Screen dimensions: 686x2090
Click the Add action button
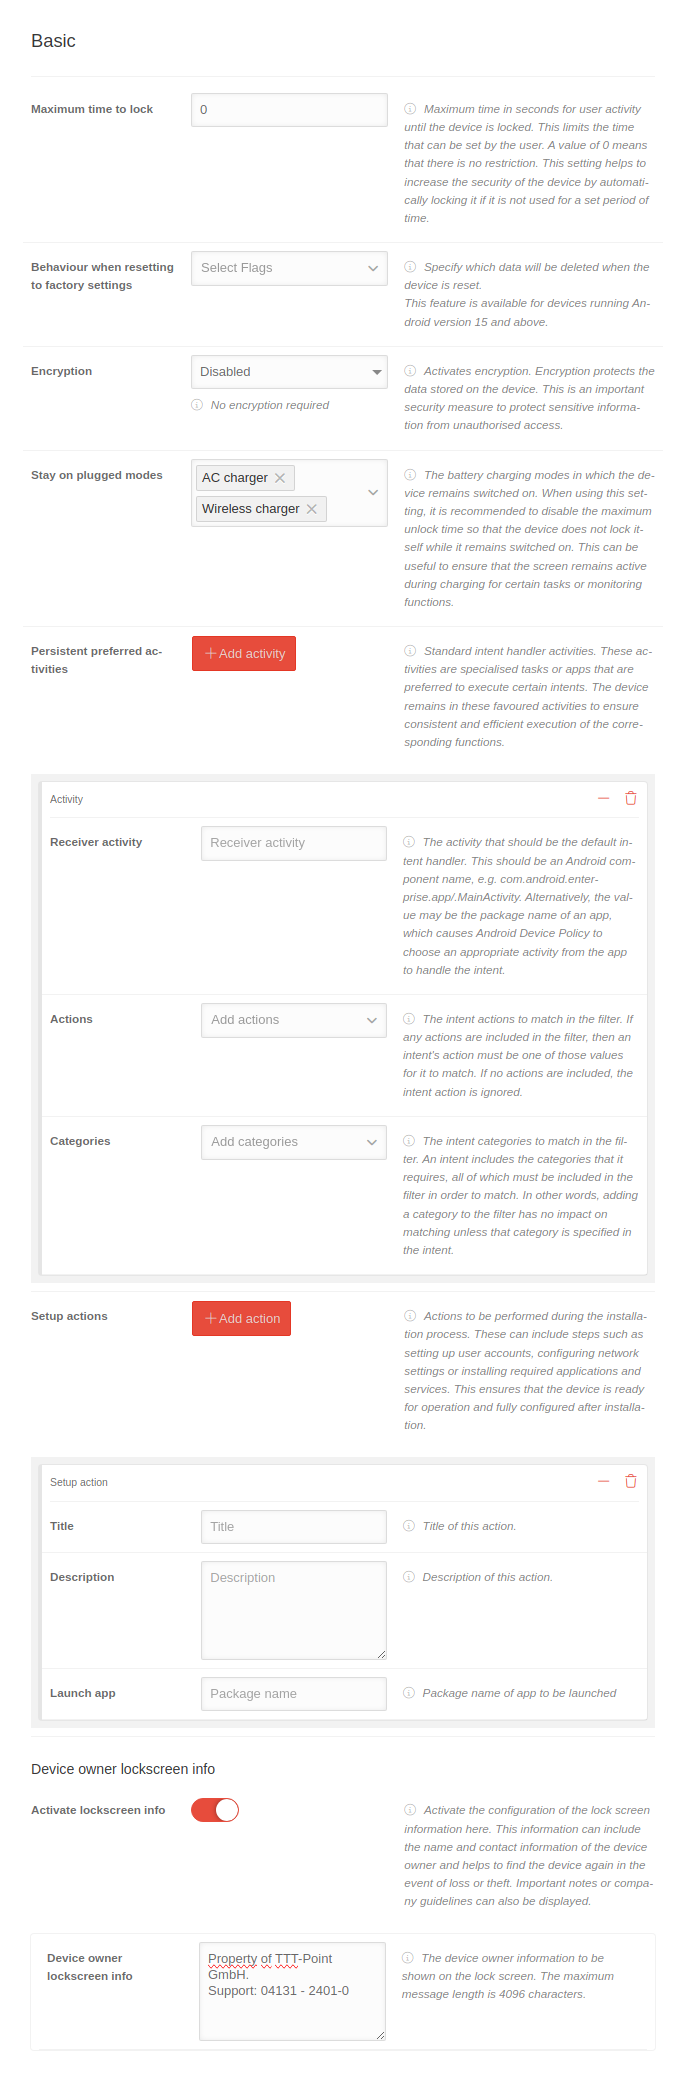pyautogui.click(x=242, y=1319)
